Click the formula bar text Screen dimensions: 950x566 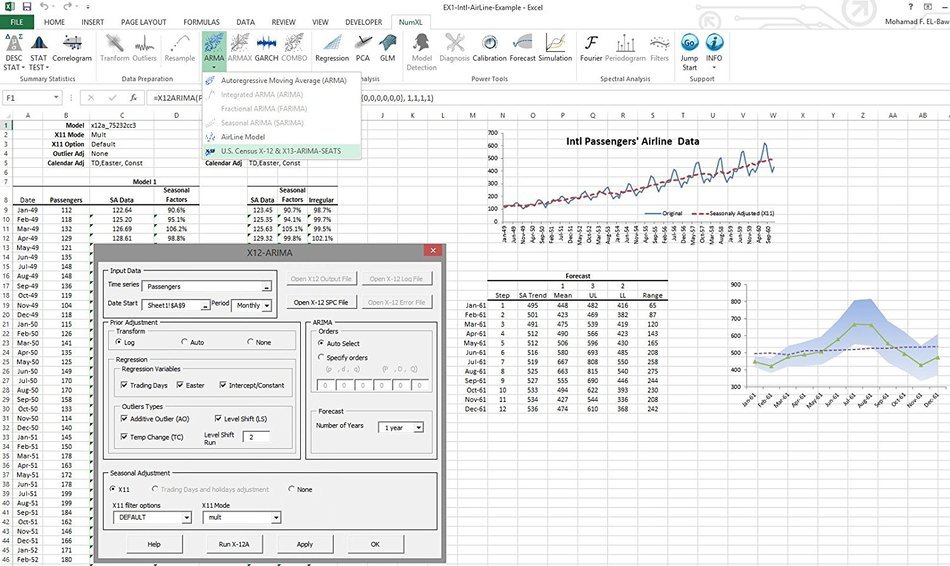[x=545, y=98]
